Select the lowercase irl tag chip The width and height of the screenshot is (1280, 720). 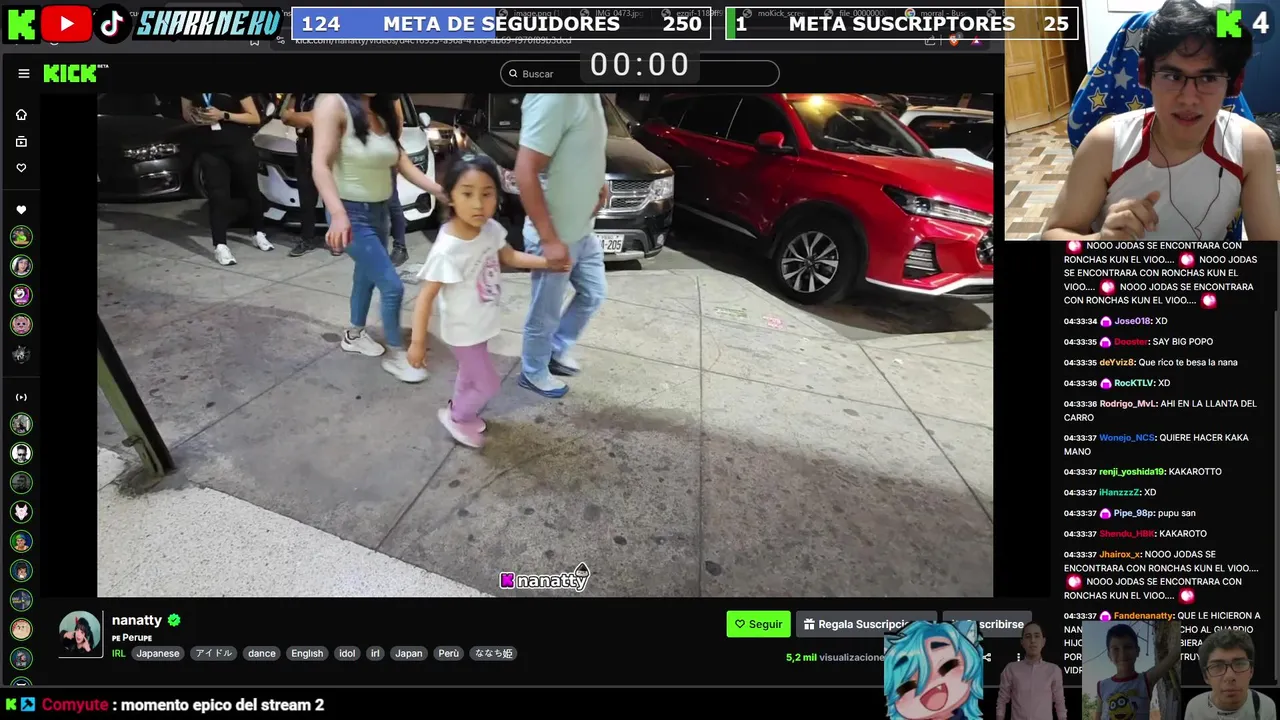coord(376,653)
